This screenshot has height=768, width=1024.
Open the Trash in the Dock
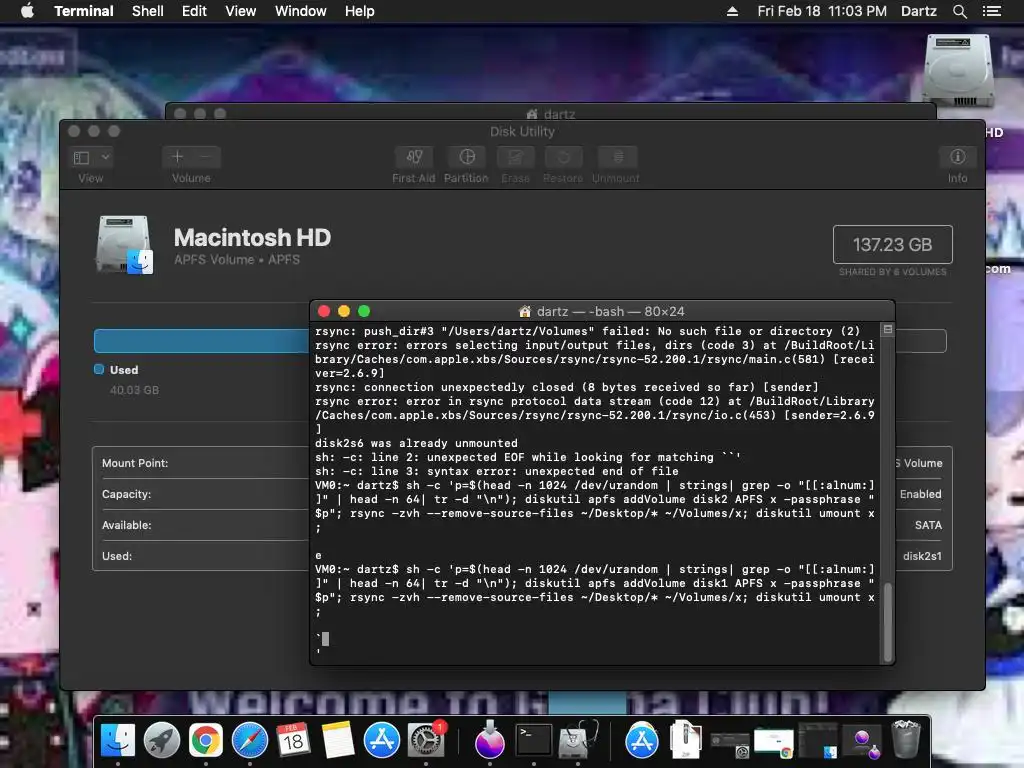(906, 739)
